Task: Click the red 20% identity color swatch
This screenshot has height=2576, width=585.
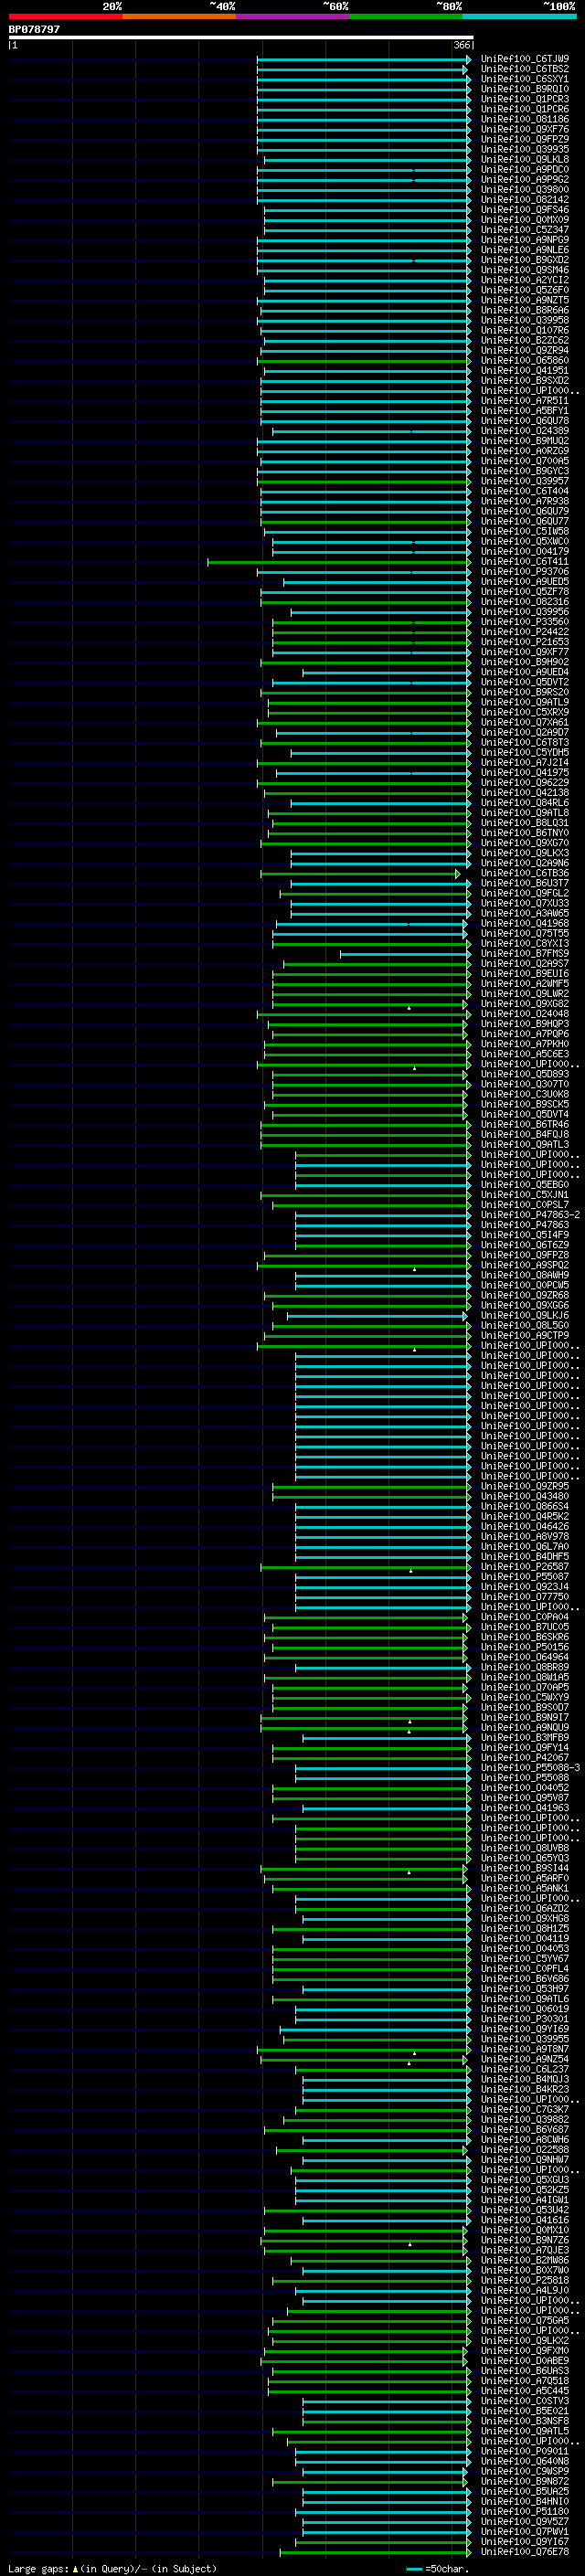Action: [x=65, y=16]
